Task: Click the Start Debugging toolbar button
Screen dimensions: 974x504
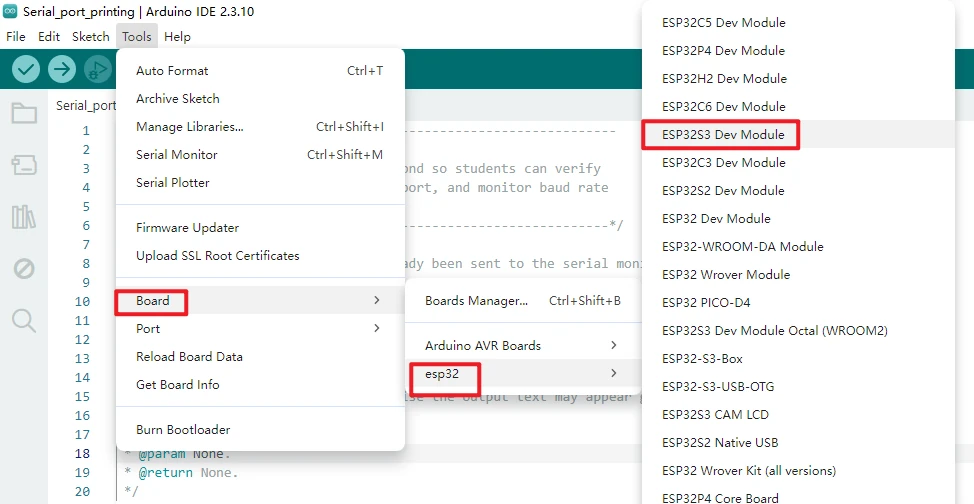Action: point(98,69)
